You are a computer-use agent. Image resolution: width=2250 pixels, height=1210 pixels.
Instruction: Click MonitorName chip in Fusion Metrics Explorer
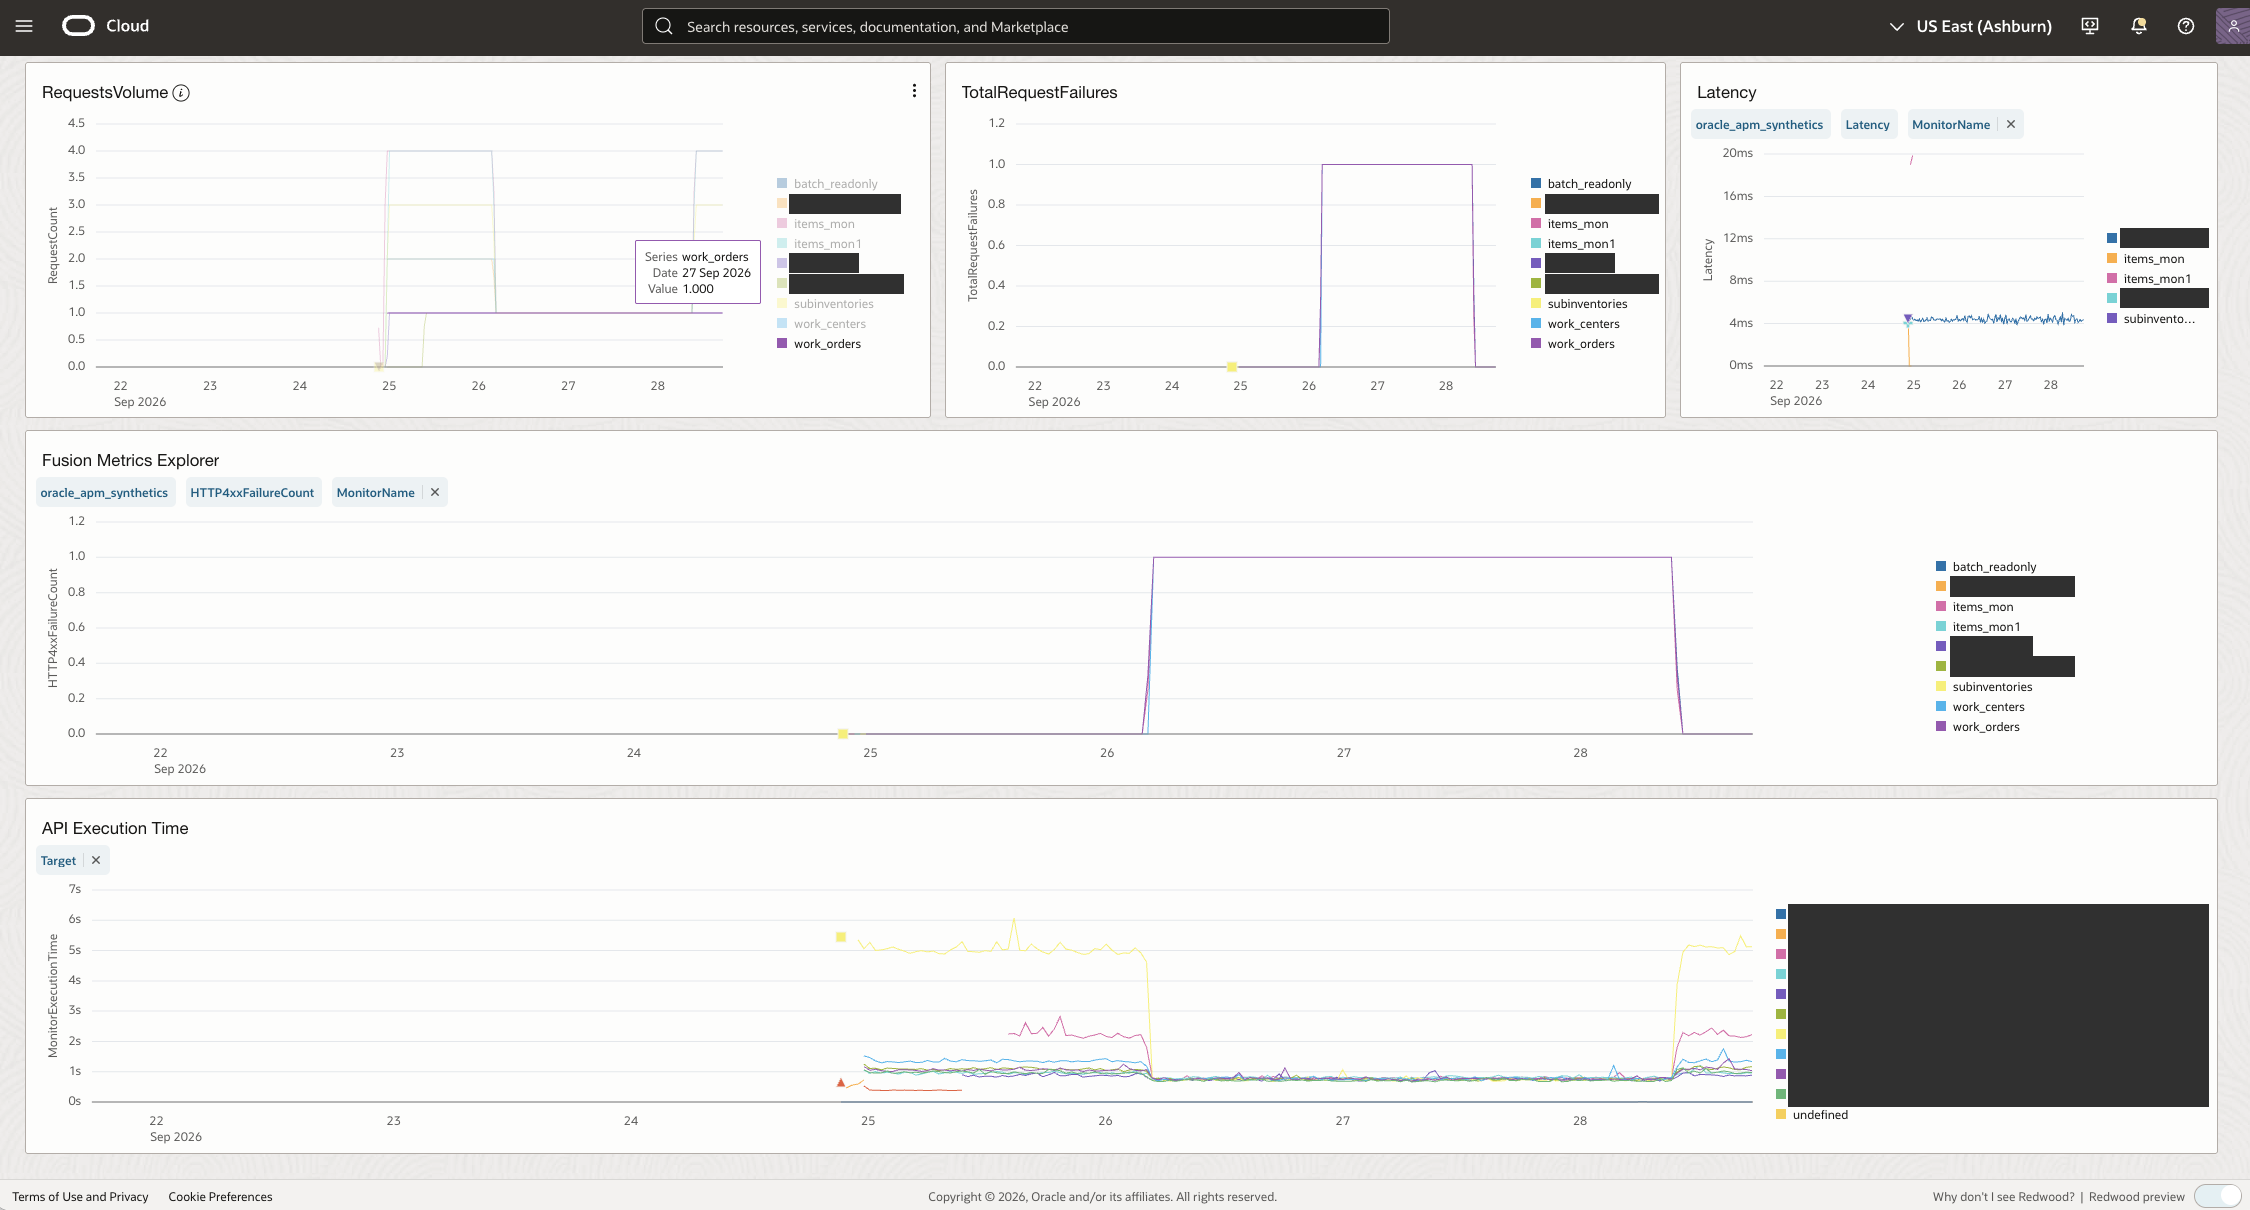point(375,492)
